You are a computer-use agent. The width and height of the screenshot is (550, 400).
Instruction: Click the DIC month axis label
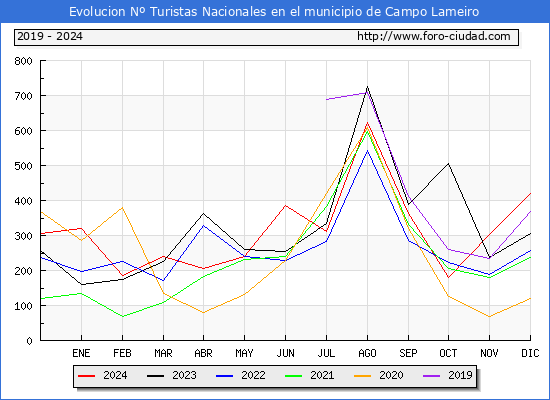click(x=530, y=353)
